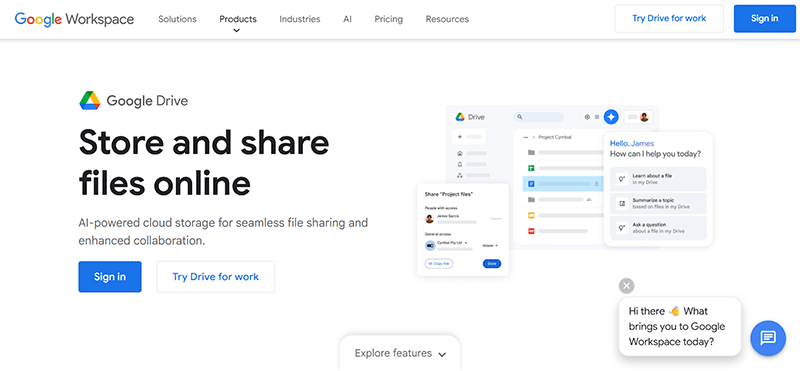Image resolution: width=800 pixels, height=371 pixels.
Task: Open the Industries menu
Action: [x=299, y=19]
